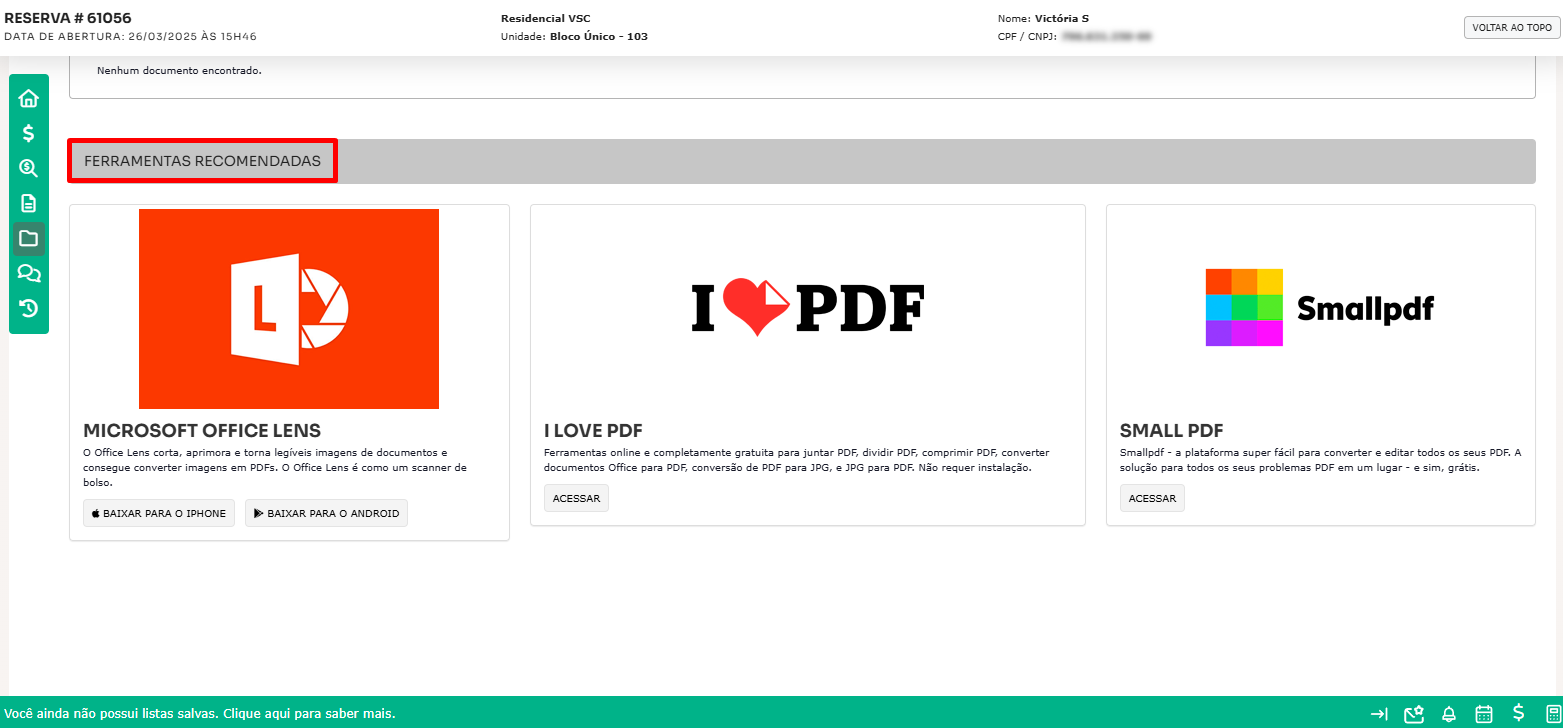This screenshot has width=1563, height=728.
Task: Click the Data de Abertura date text
Action: tap(130, 37)
